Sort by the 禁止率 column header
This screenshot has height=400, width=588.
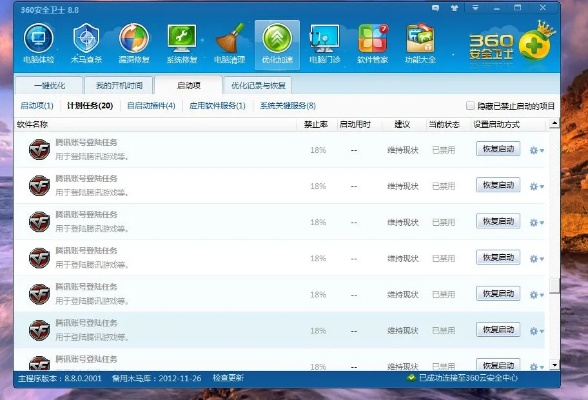point(316,124)
